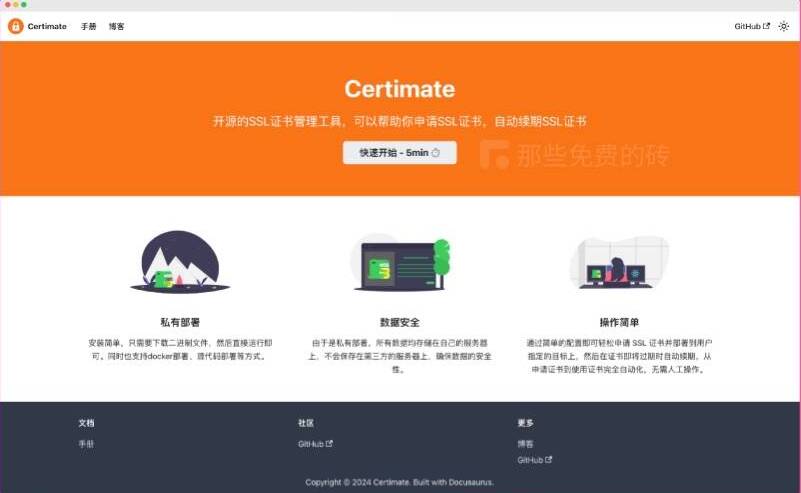
Task: Close the window with the red button
Action: click(8, 5)
